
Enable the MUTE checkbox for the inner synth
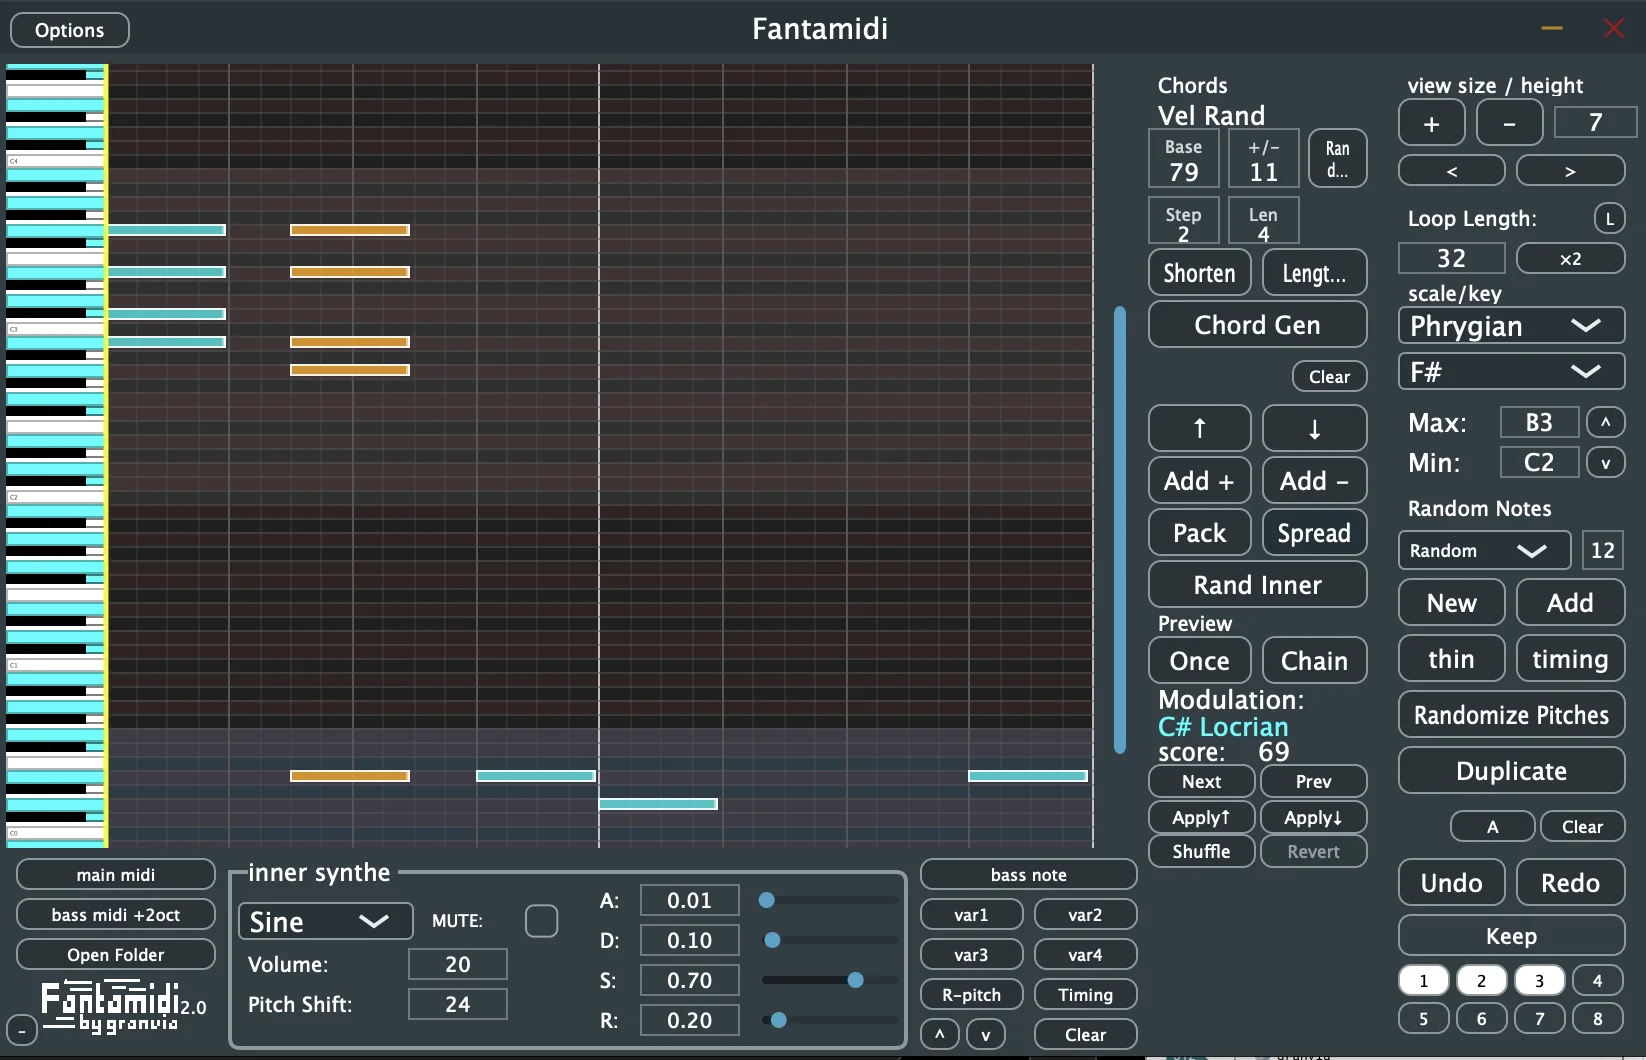coord(541,921)
